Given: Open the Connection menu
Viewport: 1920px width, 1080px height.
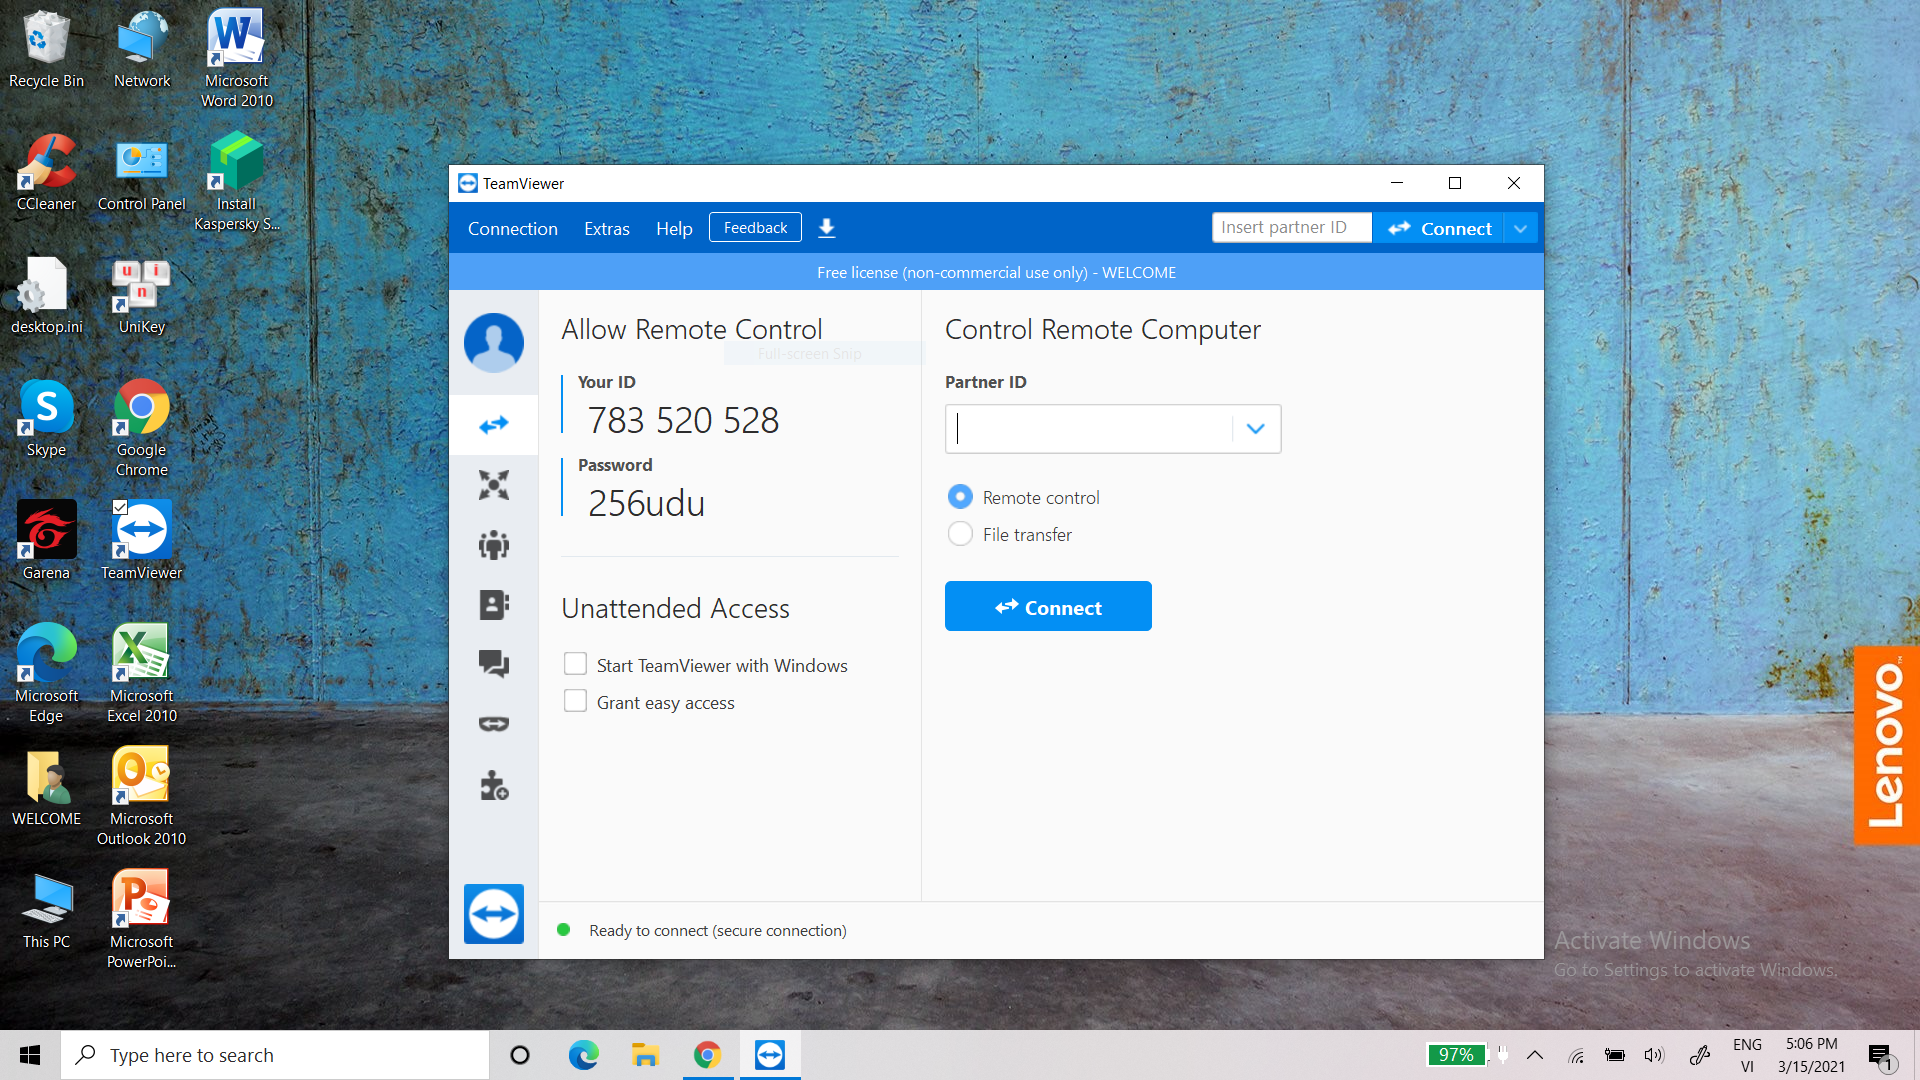Looking at the screenshot, I should 513,229.
